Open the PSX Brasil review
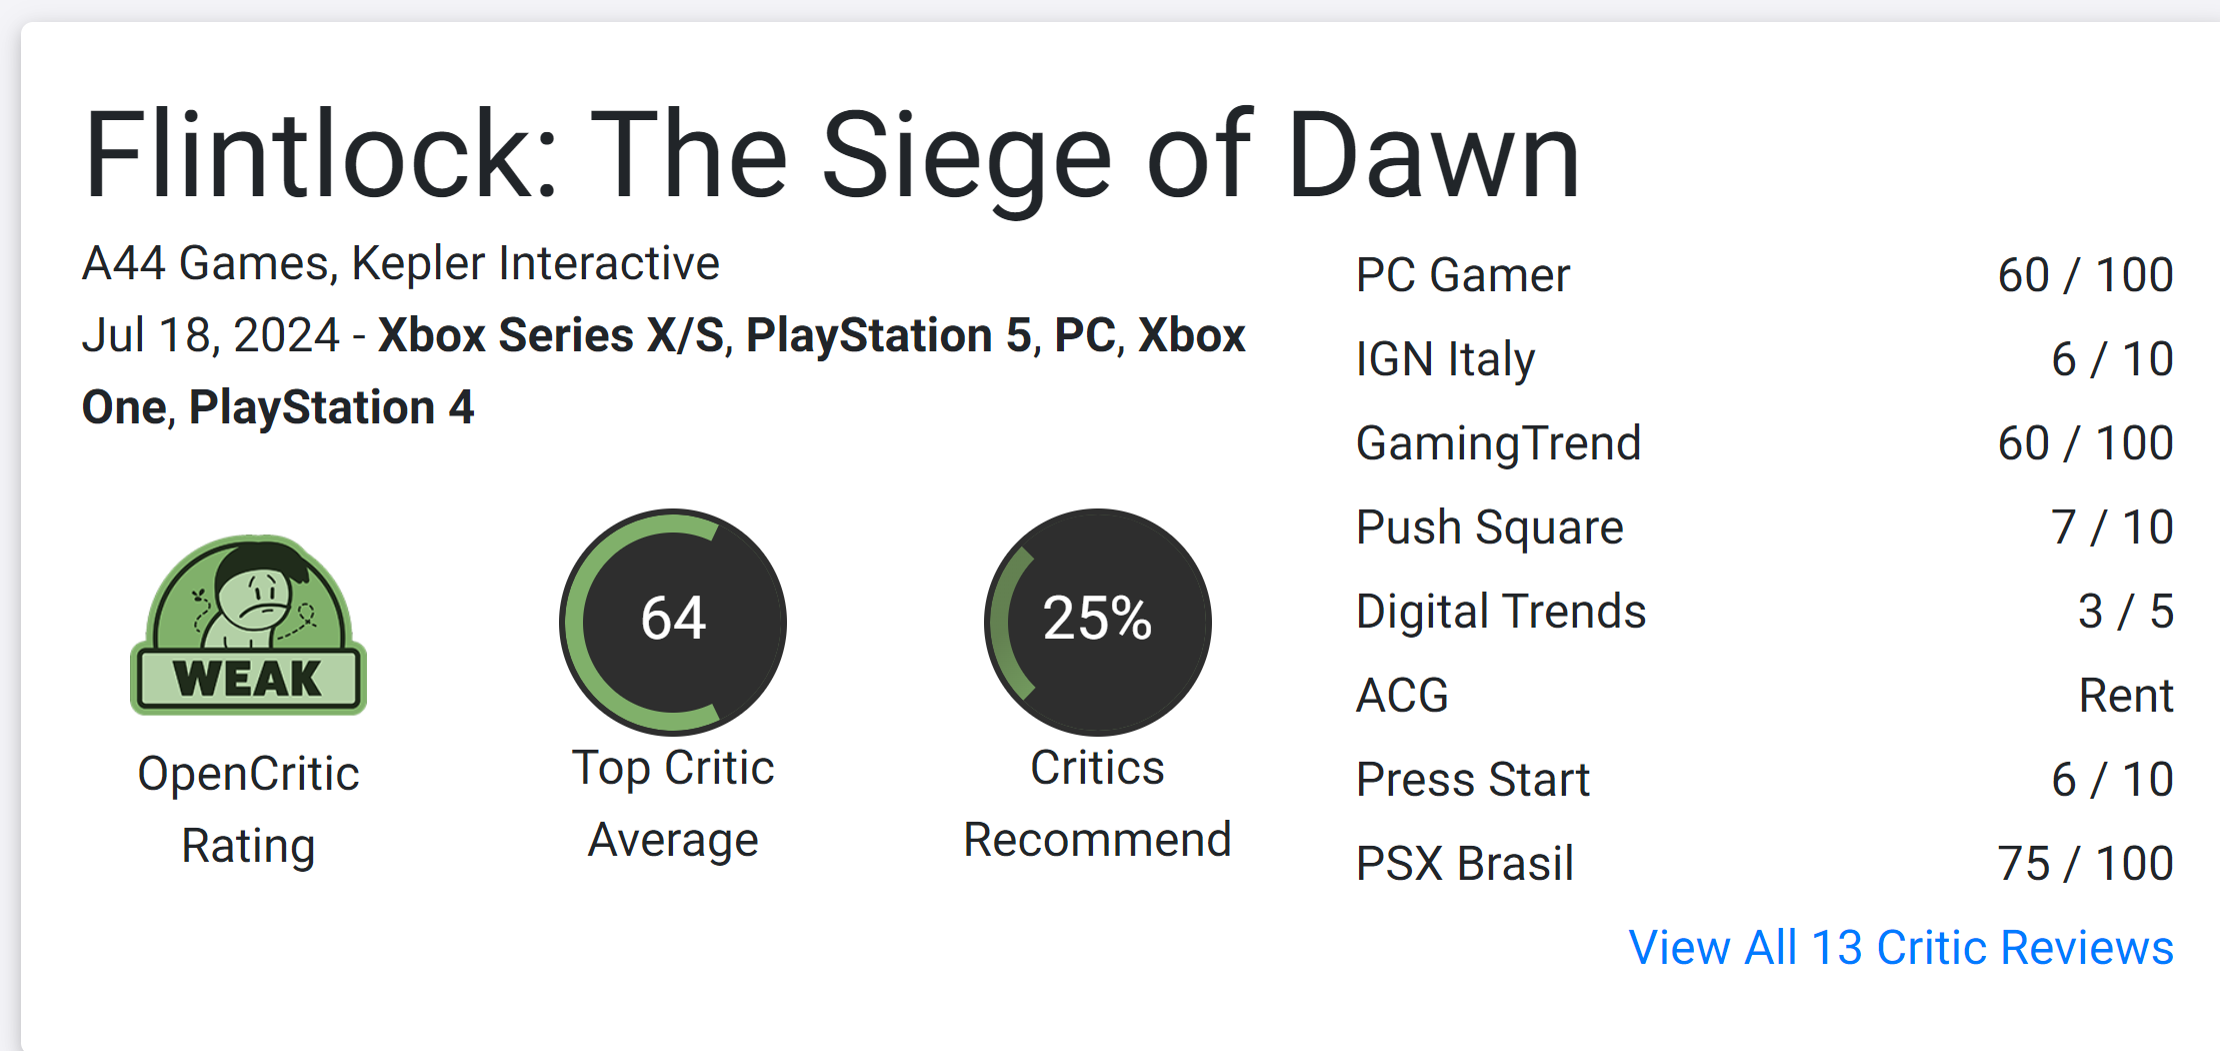Image resolution: width=2220 pixels, height=1051 pixels. [1765, 863]
